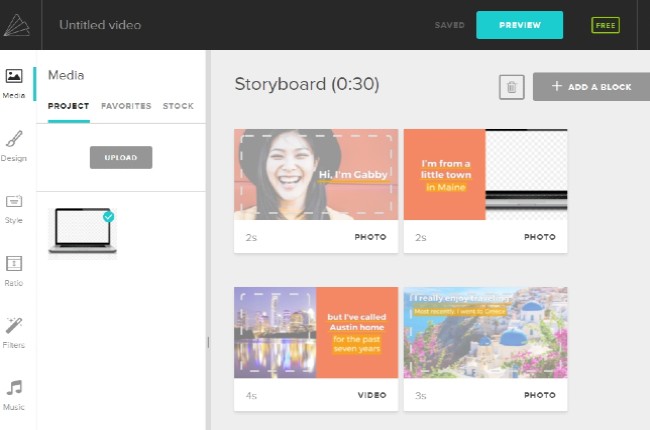Open the Design brush panel
The width and height of the screenshot is (650, 430).
pos(14,144)
